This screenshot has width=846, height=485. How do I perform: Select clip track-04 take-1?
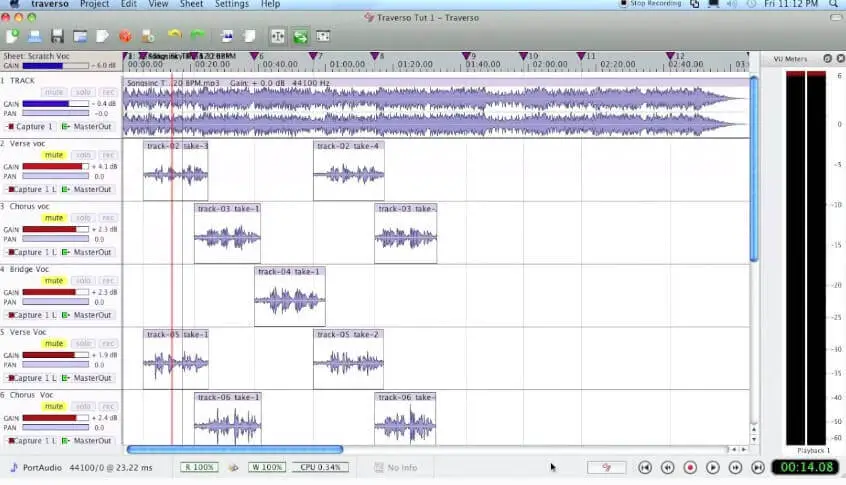pyautogui.click(x=290, y=296)
